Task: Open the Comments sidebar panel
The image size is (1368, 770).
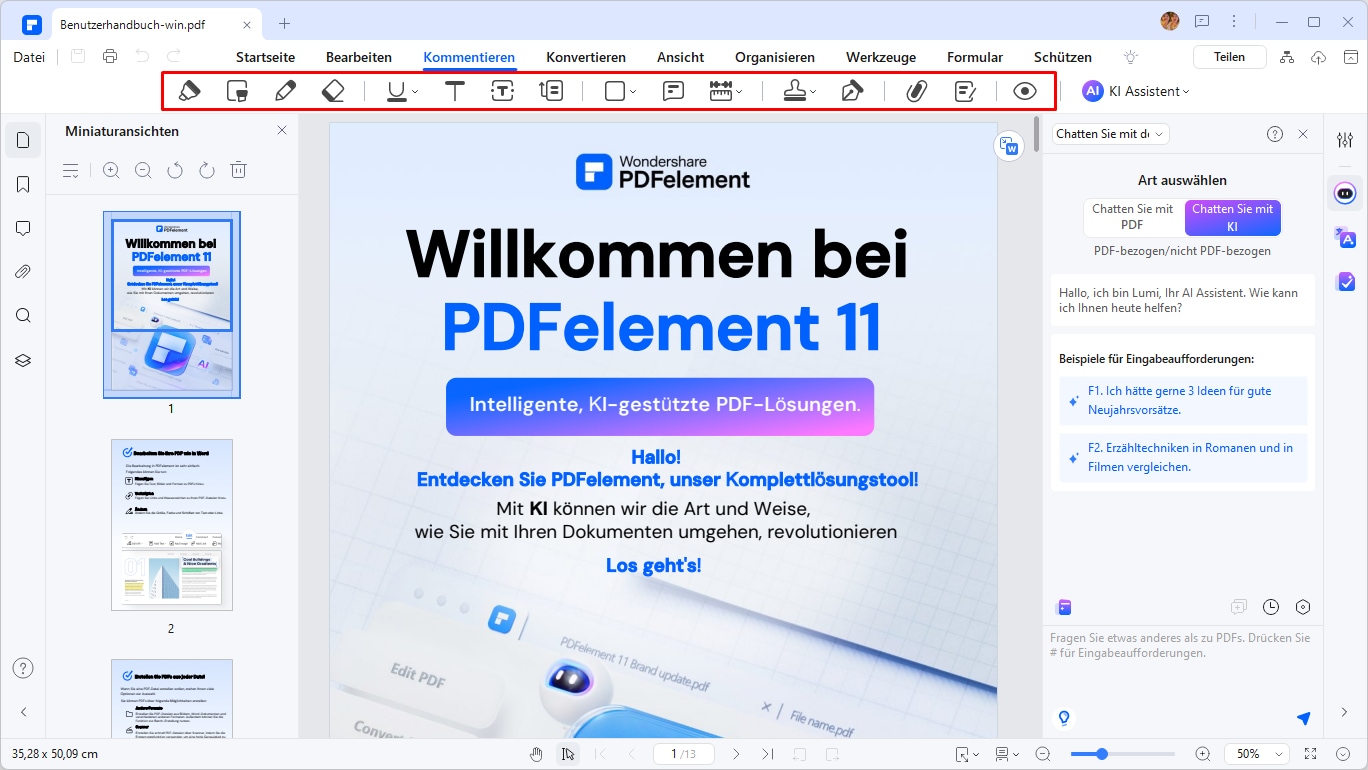Action: [x=23, y=228]
